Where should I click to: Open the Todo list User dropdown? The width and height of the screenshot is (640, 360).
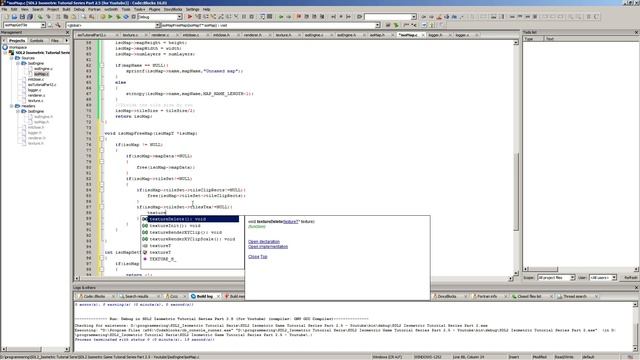click(x=613, y=278)
